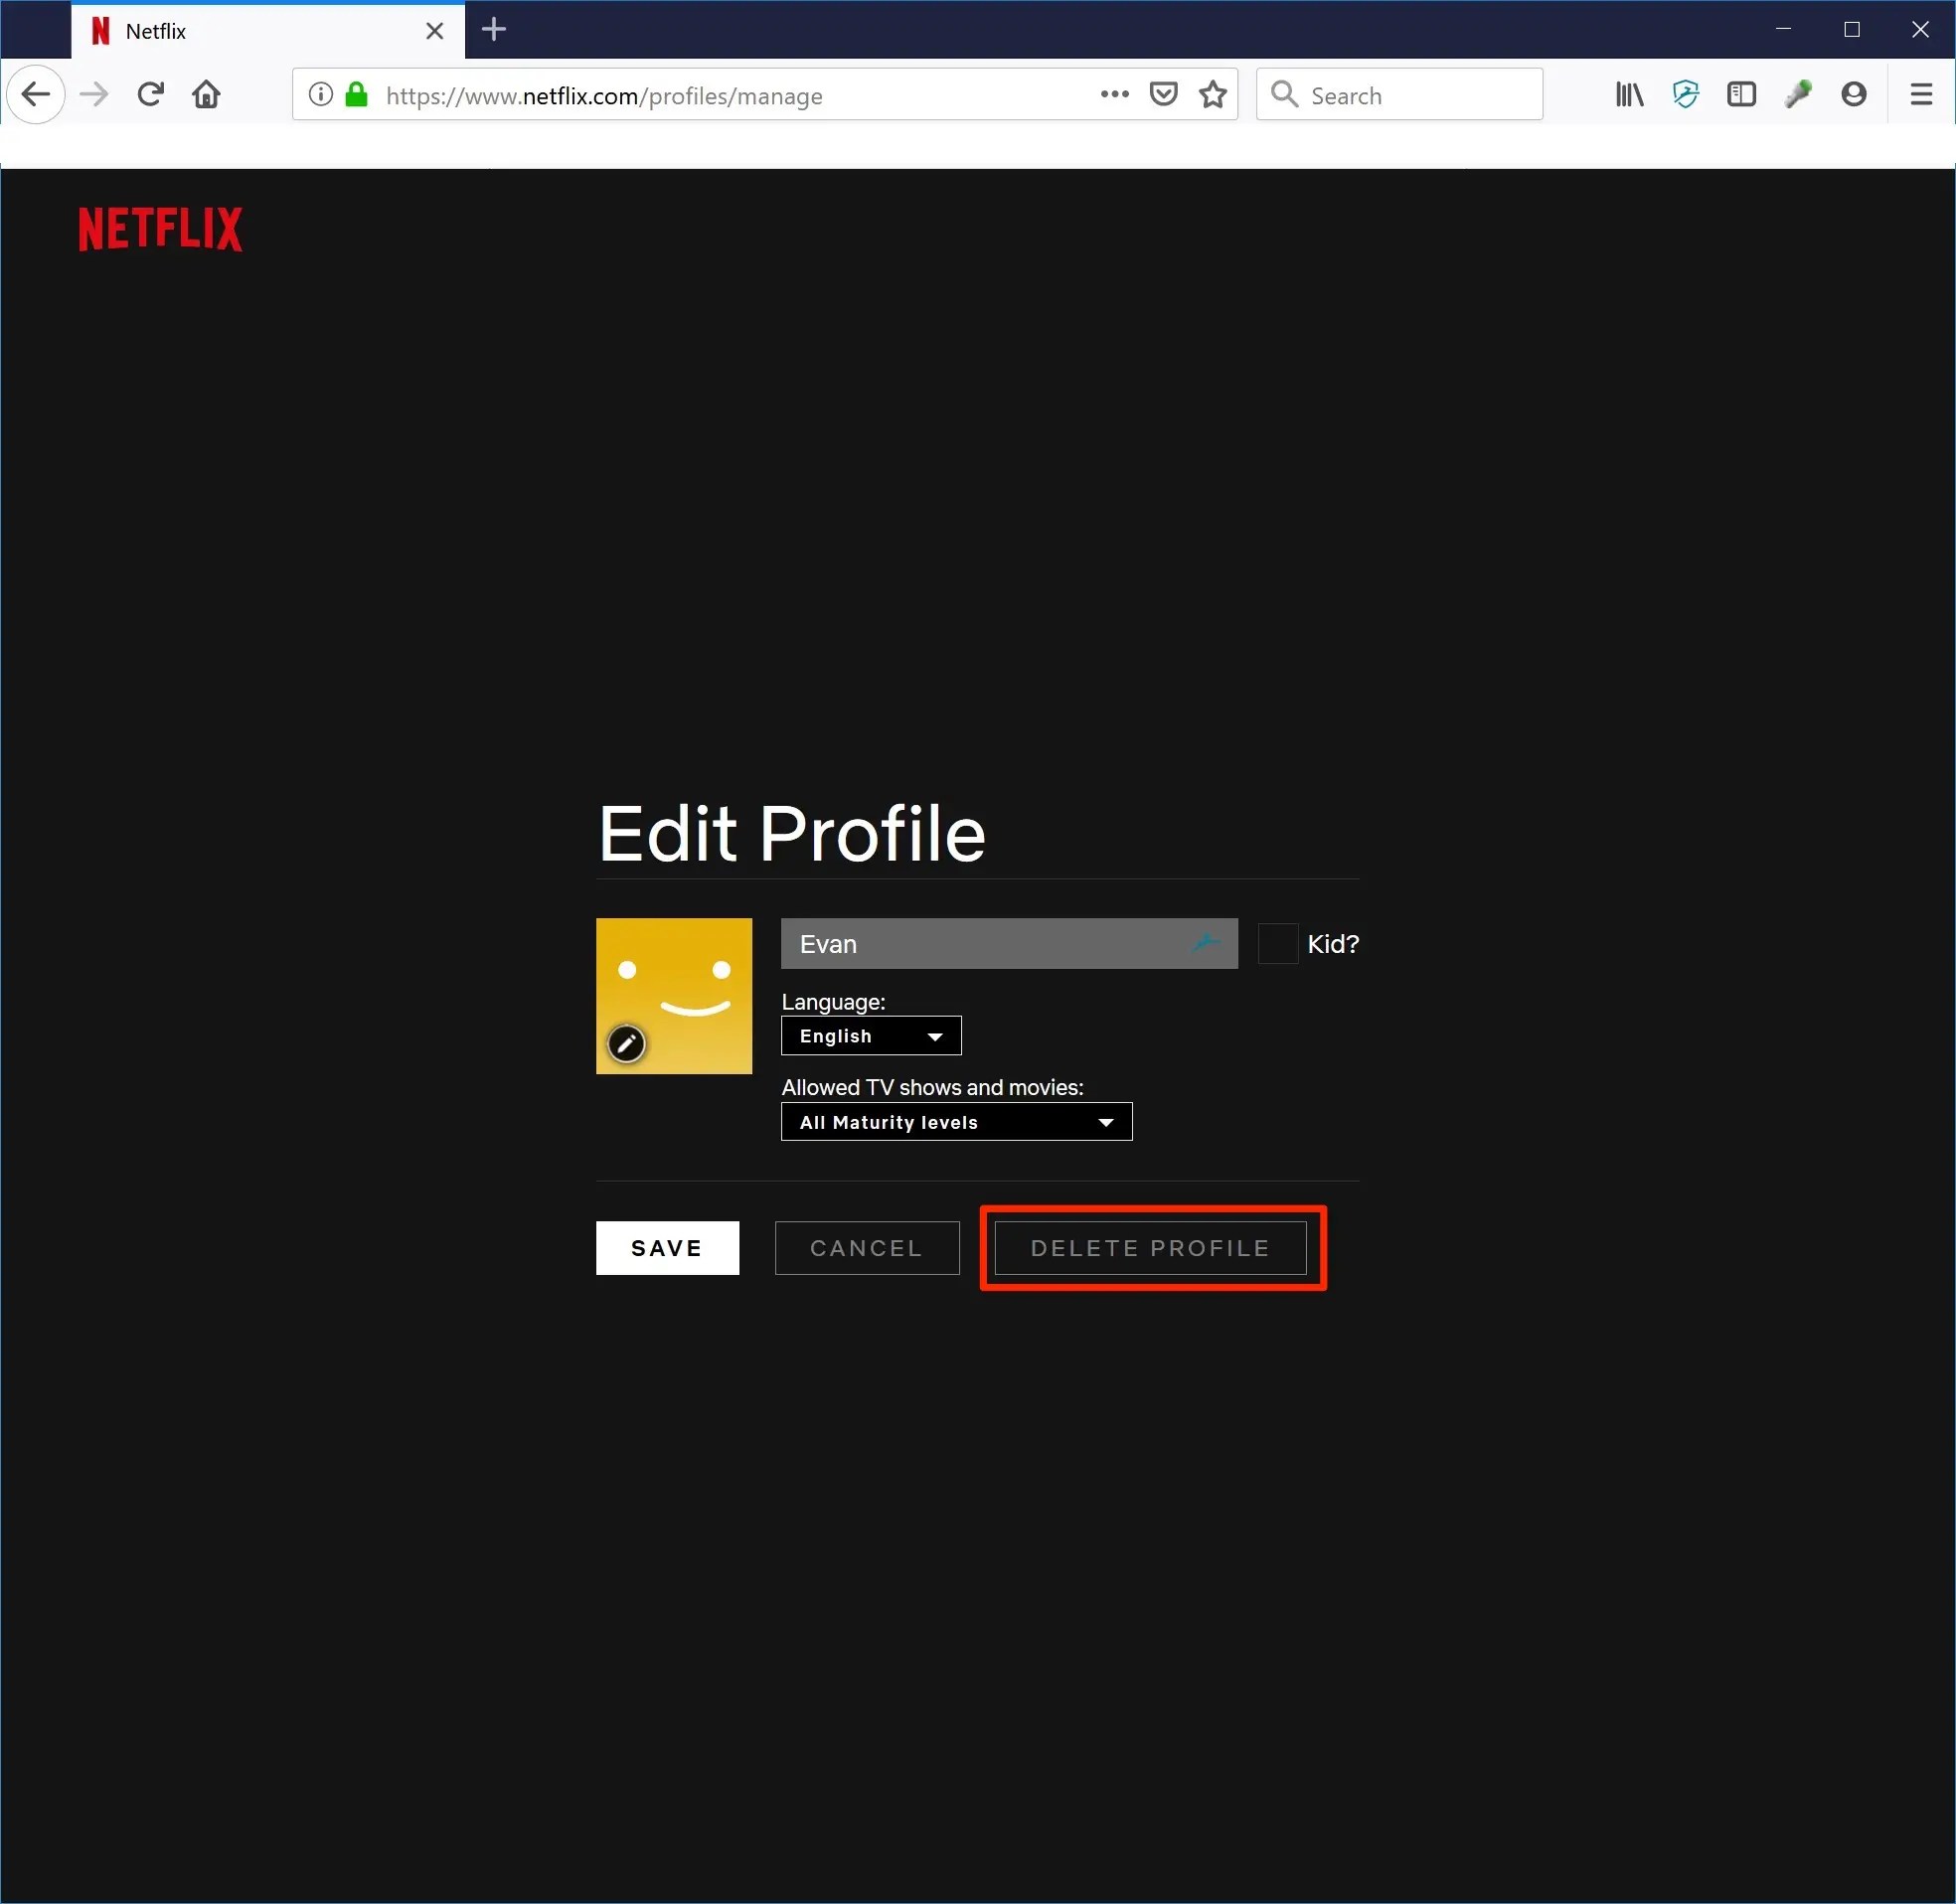The image size is (1956, 1904).
Task: Save page to Pocket icon
Action: point(1163,95)
